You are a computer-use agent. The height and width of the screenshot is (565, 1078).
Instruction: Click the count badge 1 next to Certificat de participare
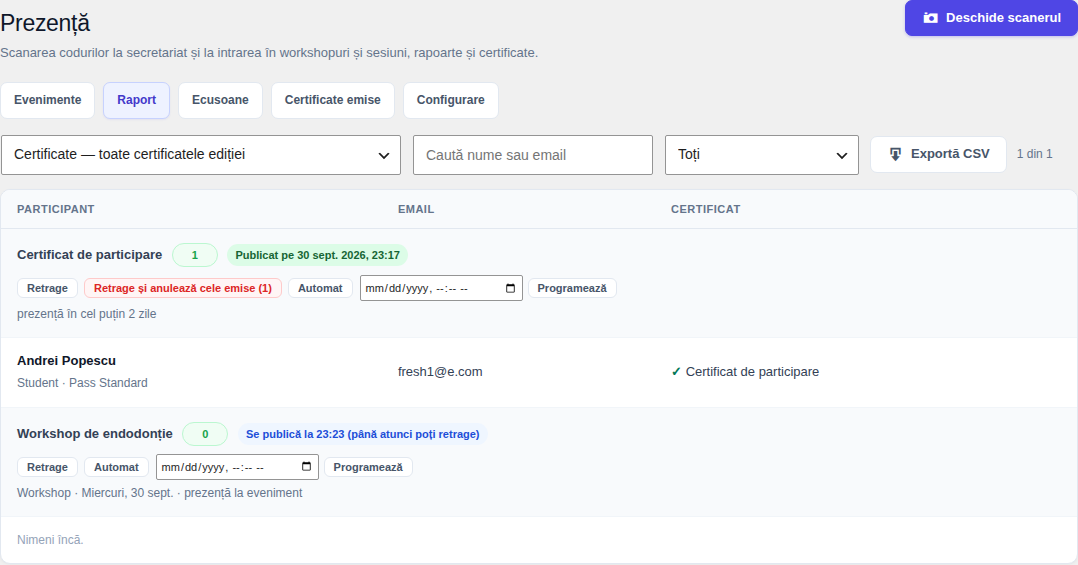coord(195,255)
